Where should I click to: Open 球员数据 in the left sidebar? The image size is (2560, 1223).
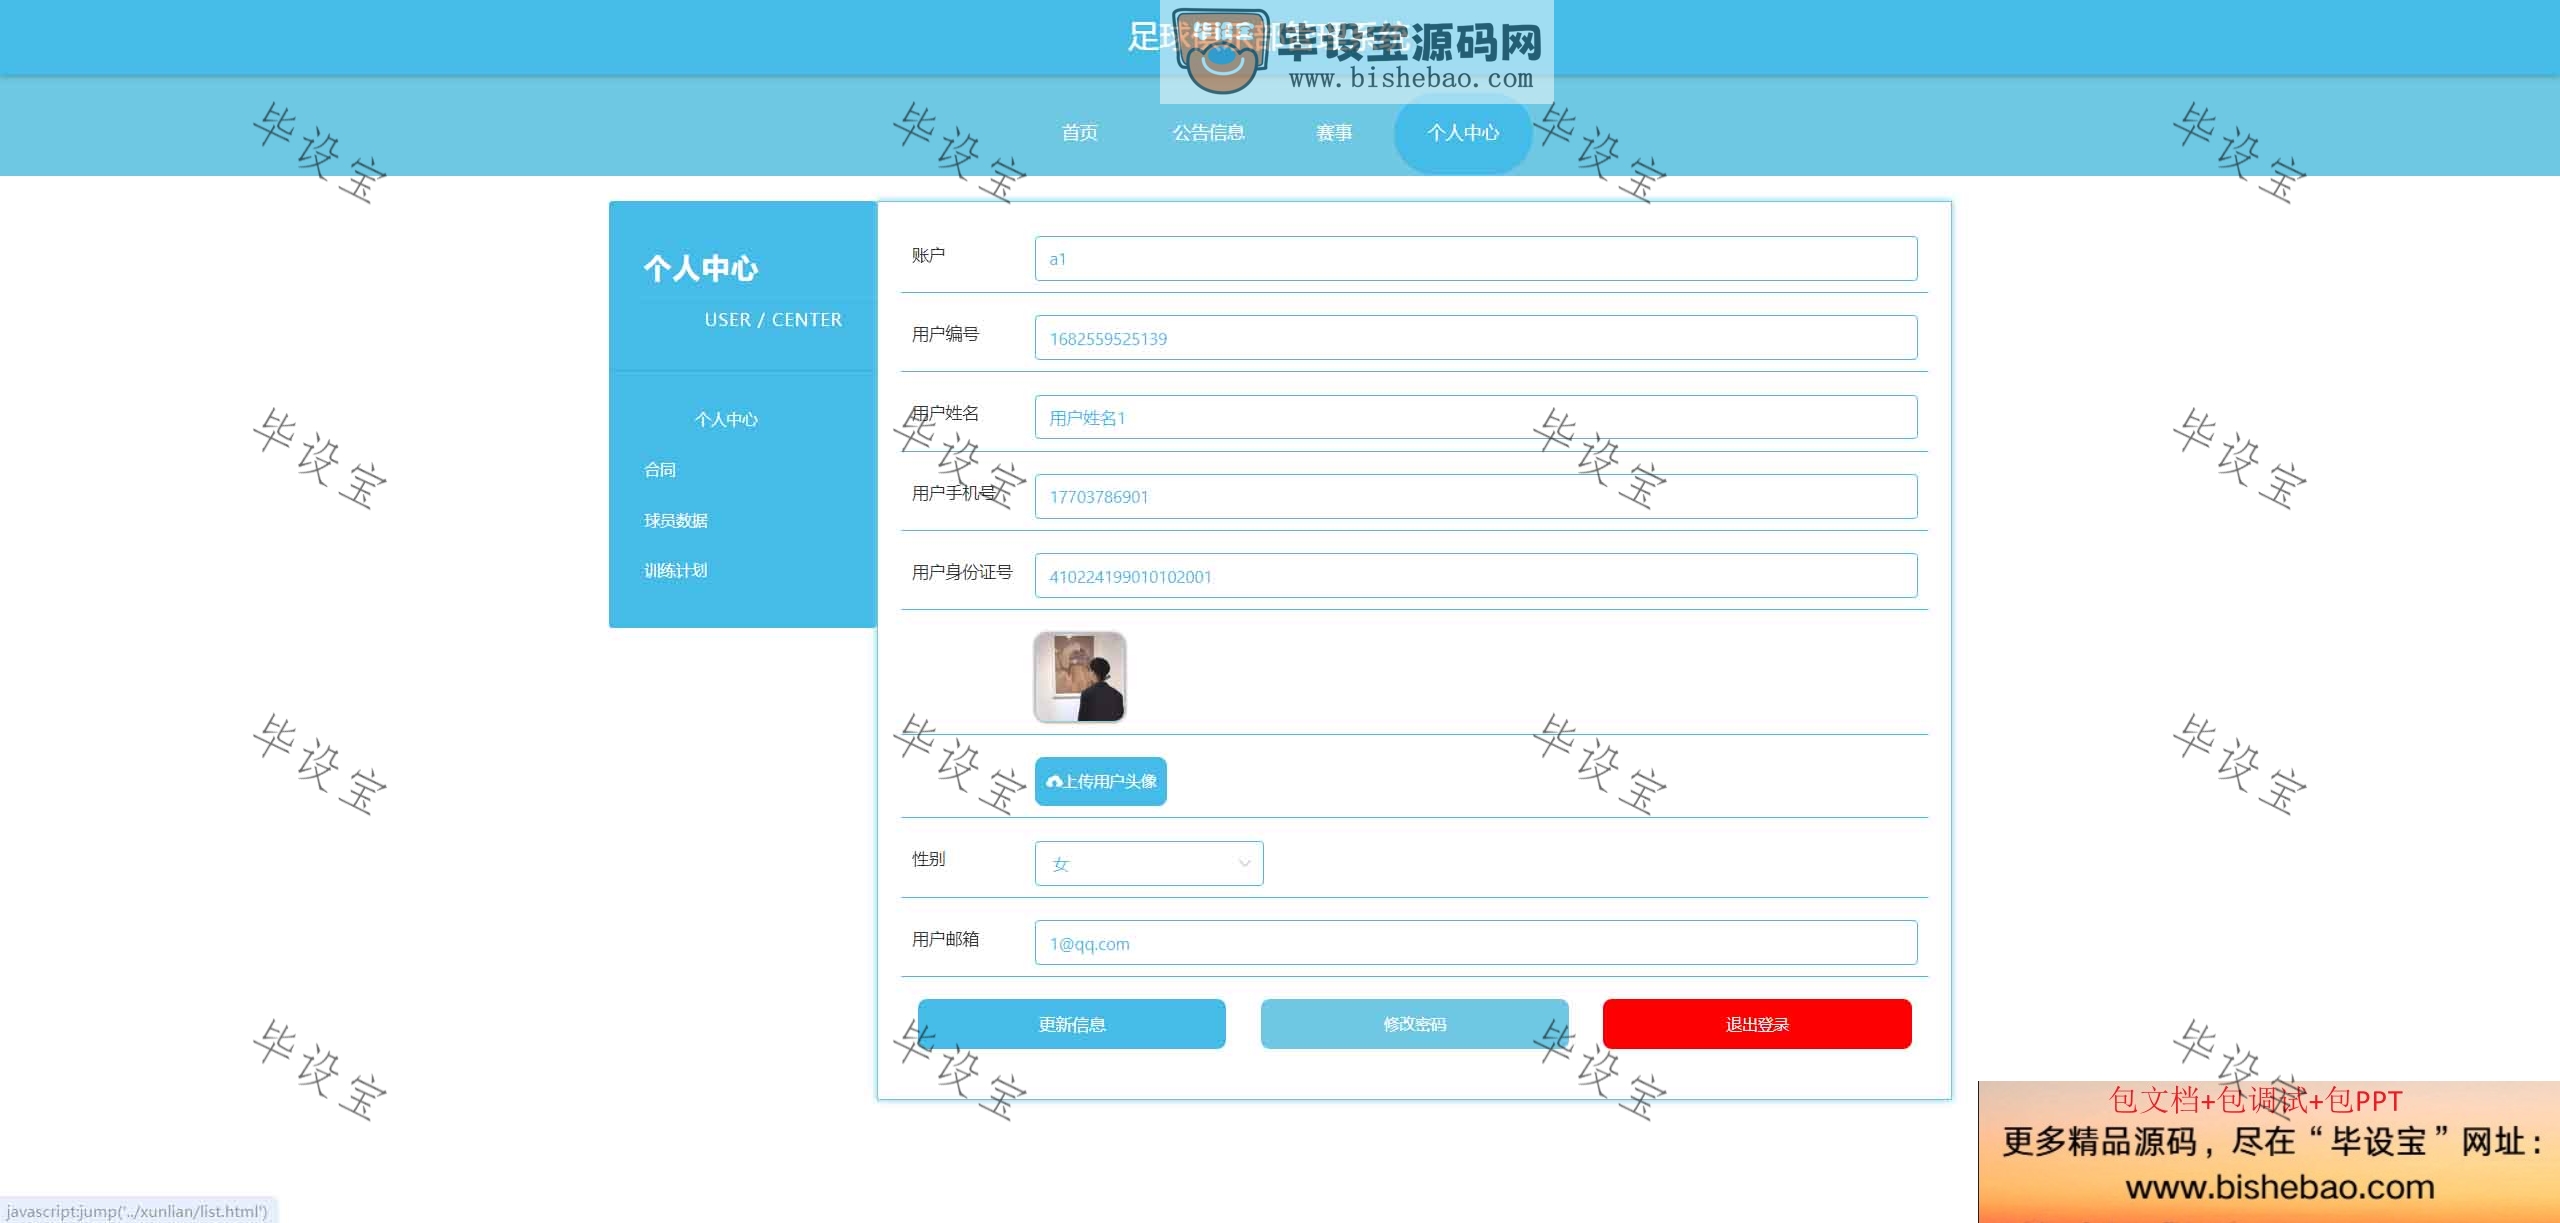point(676,520)
